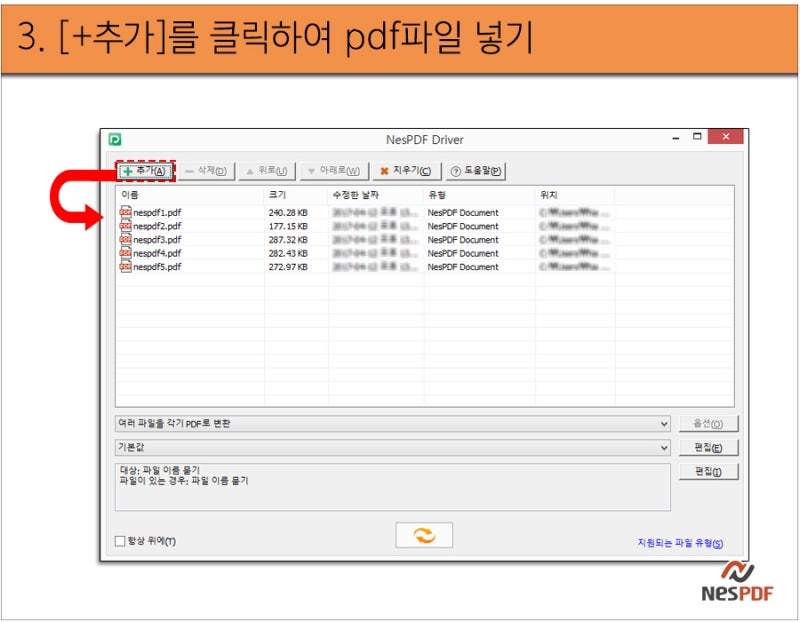Toggle the 항상 위에 (always on top) checkbox
Screen dimensions: 800x622
click(120, 541)
